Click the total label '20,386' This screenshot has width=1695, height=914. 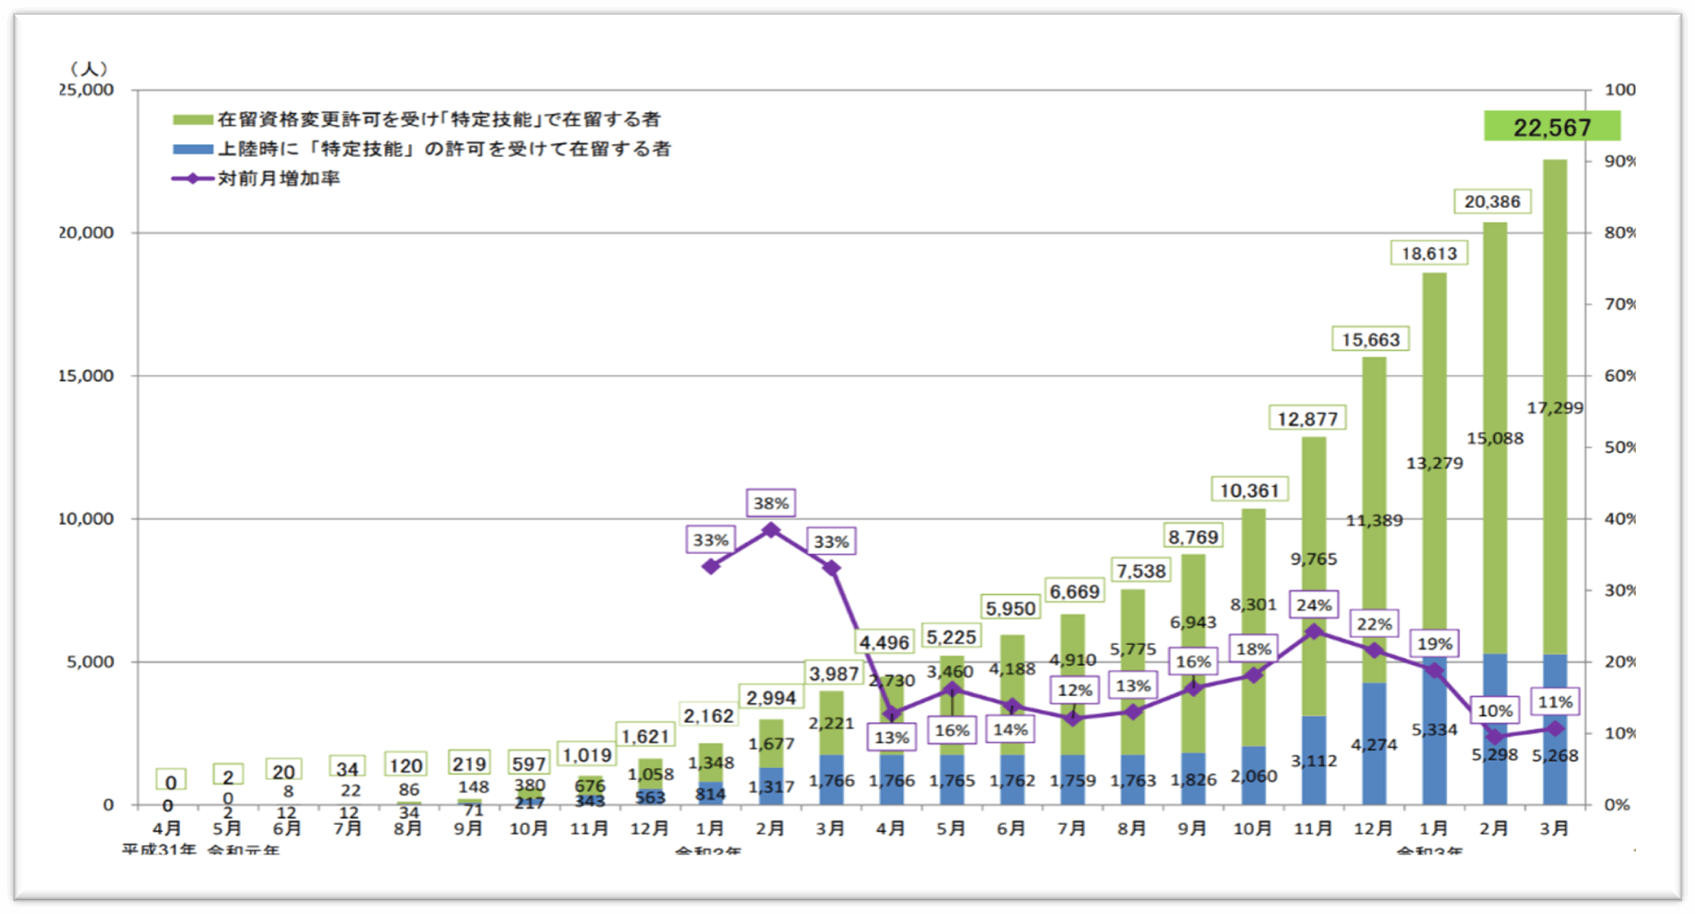pyautogui.click(x=1492, y=202)
